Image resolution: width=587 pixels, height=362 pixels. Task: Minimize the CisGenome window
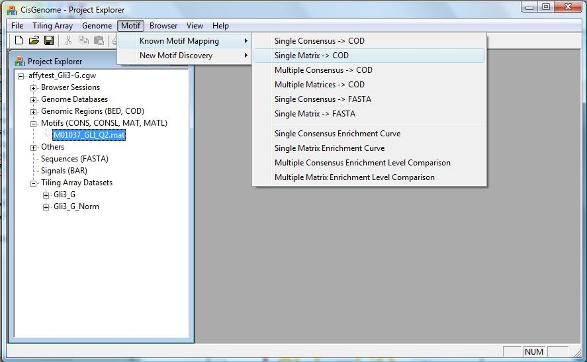tap(529, 7)
